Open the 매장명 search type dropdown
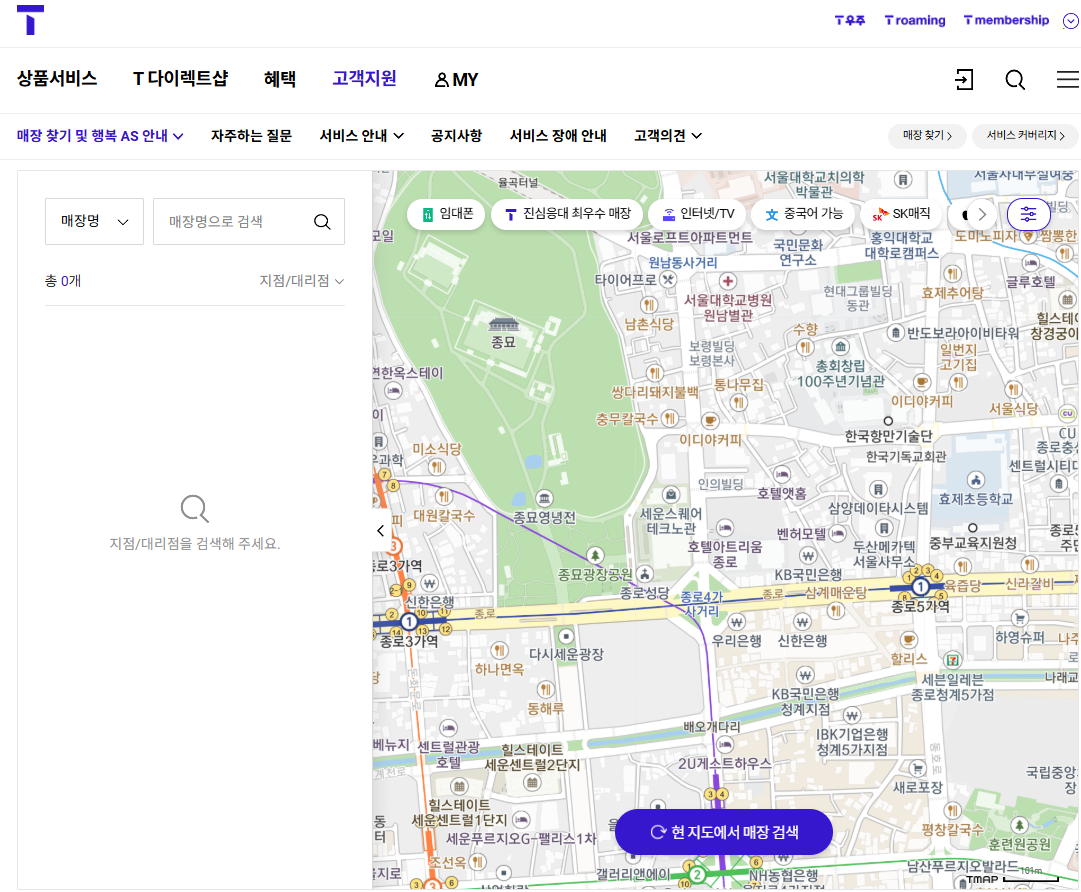 pyautogui.click(x=94, y=221)
